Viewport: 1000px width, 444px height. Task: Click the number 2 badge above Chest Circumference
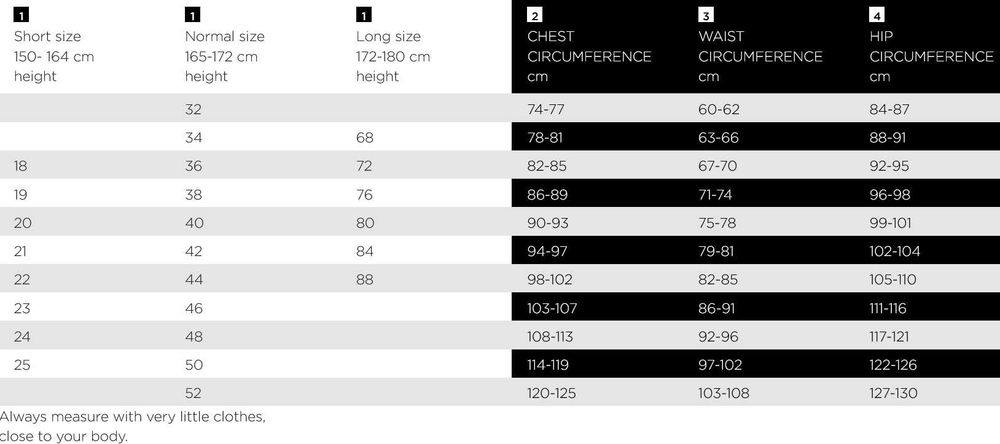535,15
